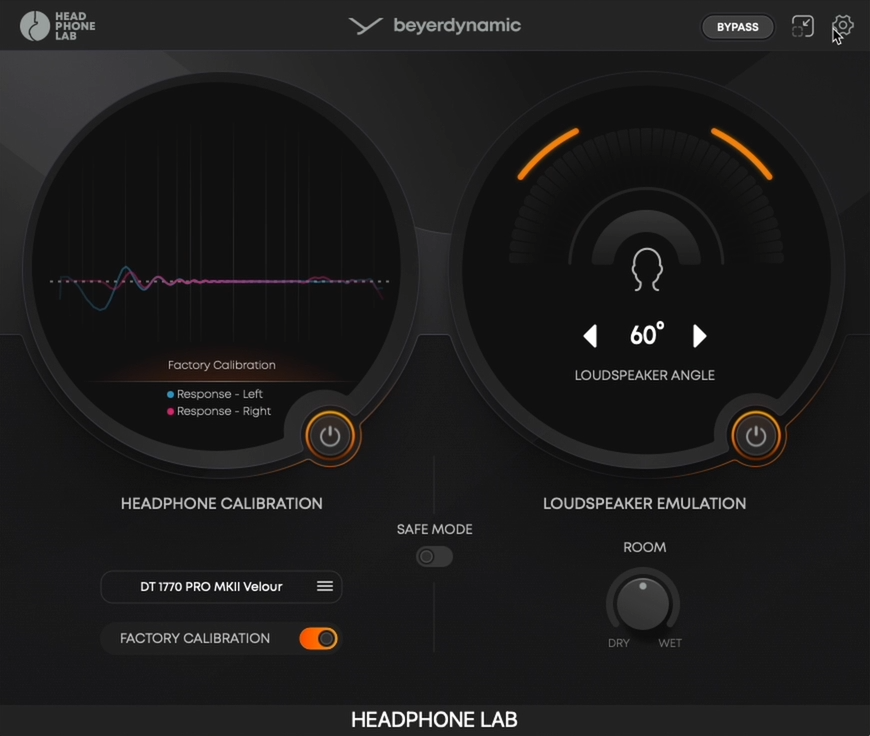Open settings via the gear icon

[x=842, y=26]
